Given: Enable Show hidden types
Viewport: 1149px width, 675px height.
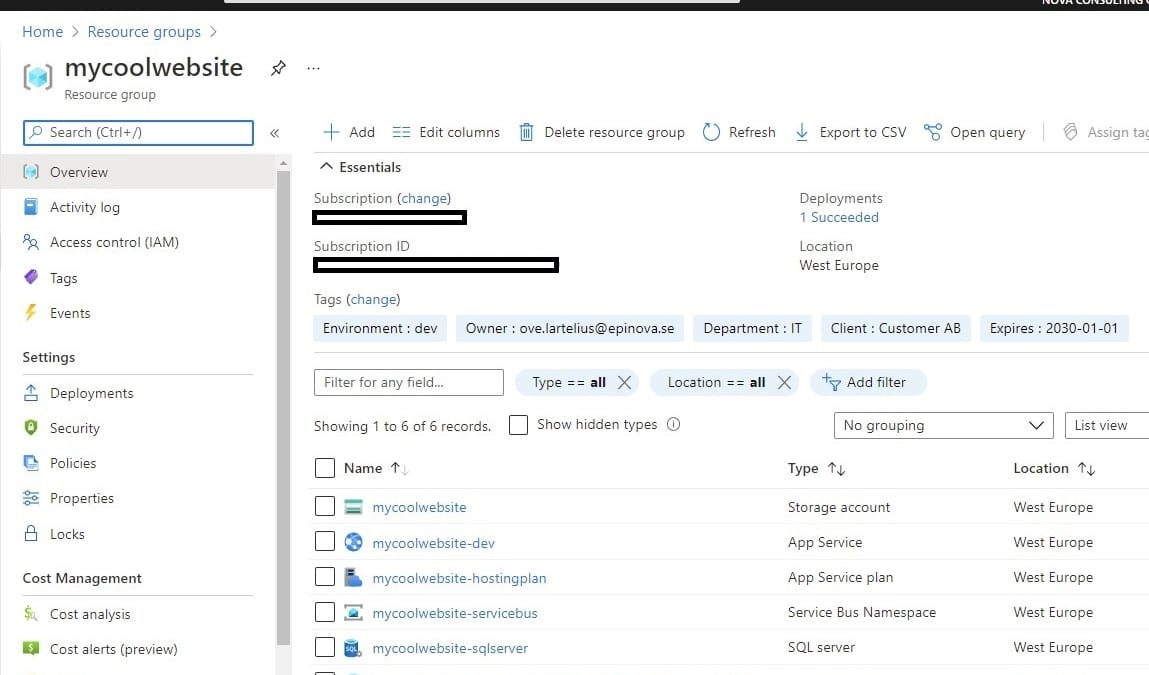Looking at the screenshot, I should pyautogui.click(x=519, y=424).
